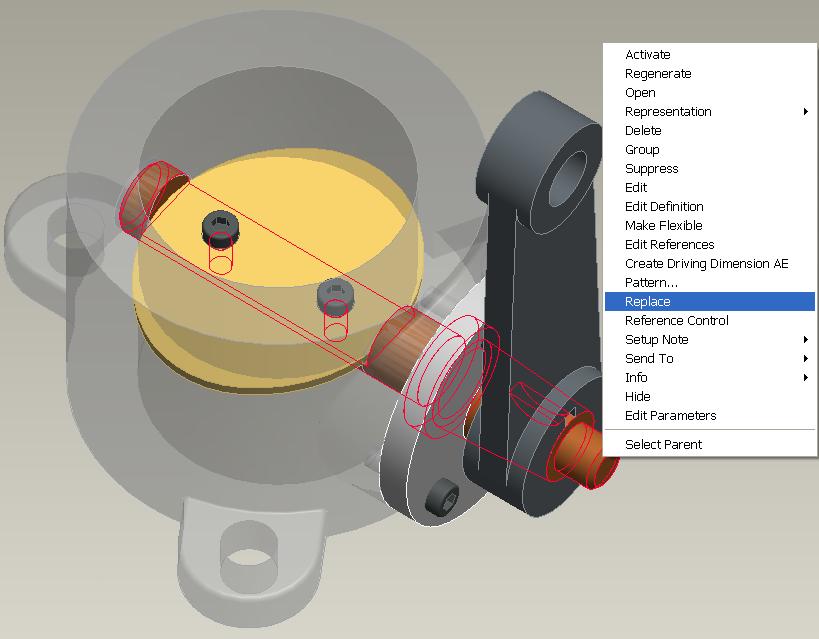819x639 pixels.
Task: Click Make Flexible option
Action: [x=709, y=226]
